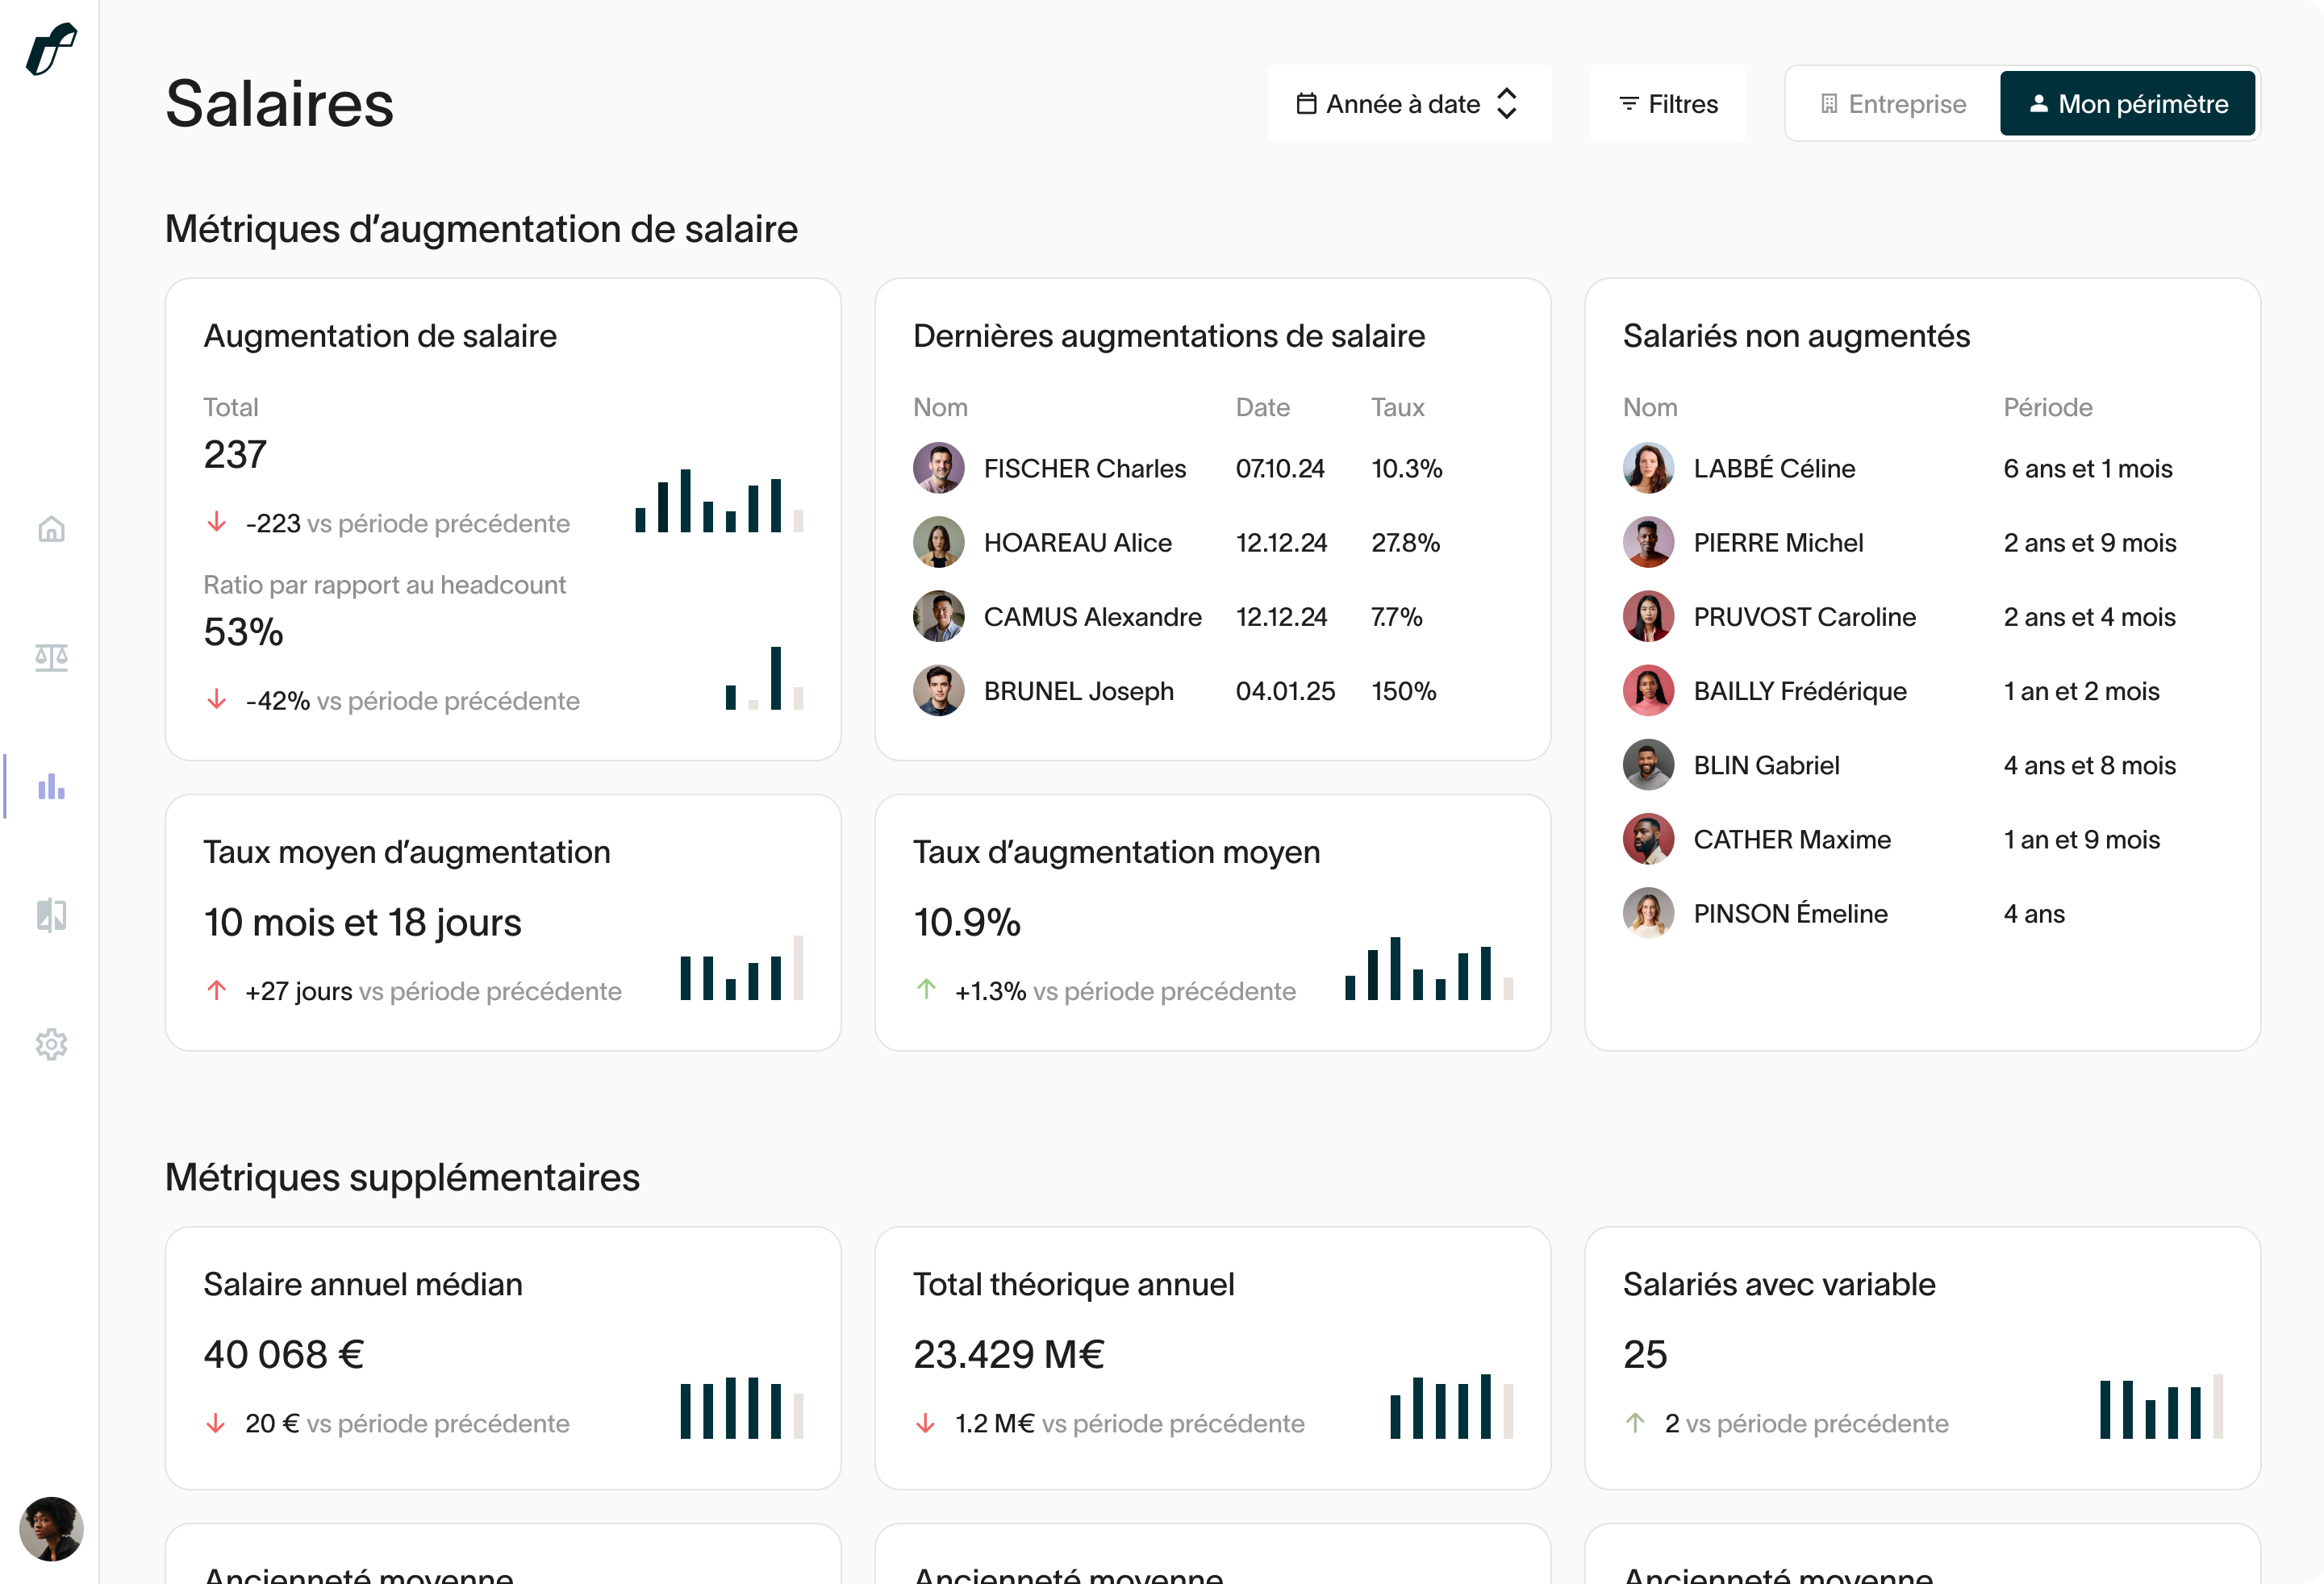The image size is (2324, 1584).
Task: Click the Augmentation de salaire total bar chart
Action: click(x=719, y=501)
